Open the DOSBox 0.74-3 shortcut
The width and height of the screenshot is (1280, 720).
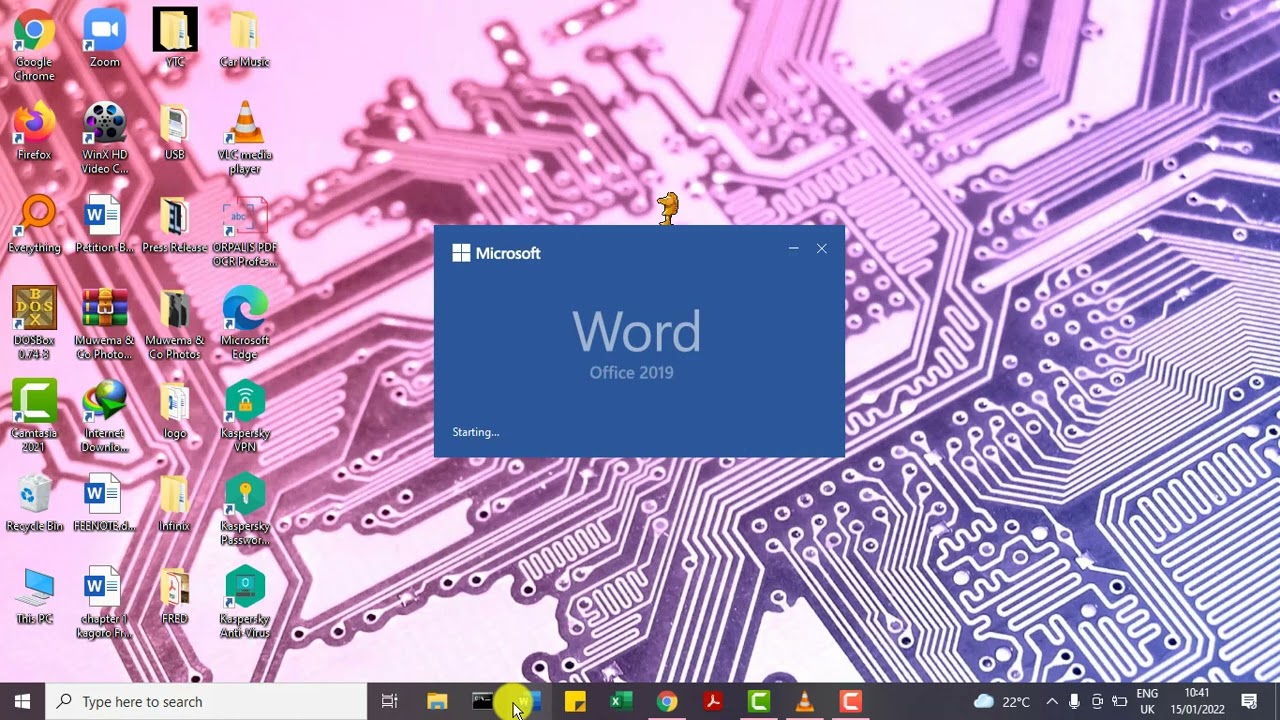coord(34,324)
